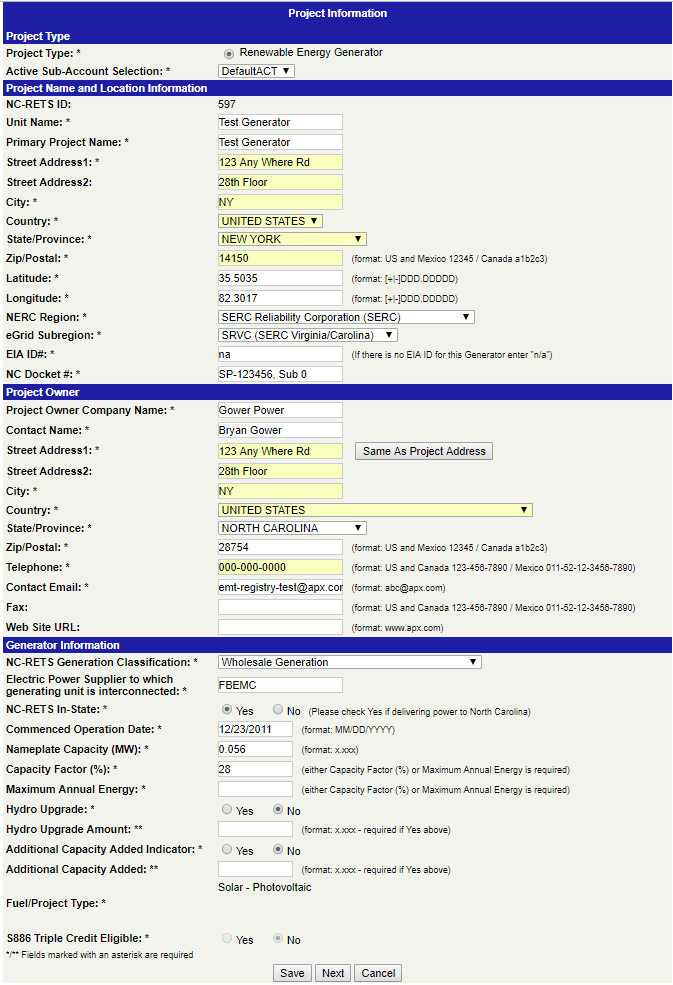Open the Active Sub-Account Selection dropdown
Screen dimensions: 673x985
point(256,71)
